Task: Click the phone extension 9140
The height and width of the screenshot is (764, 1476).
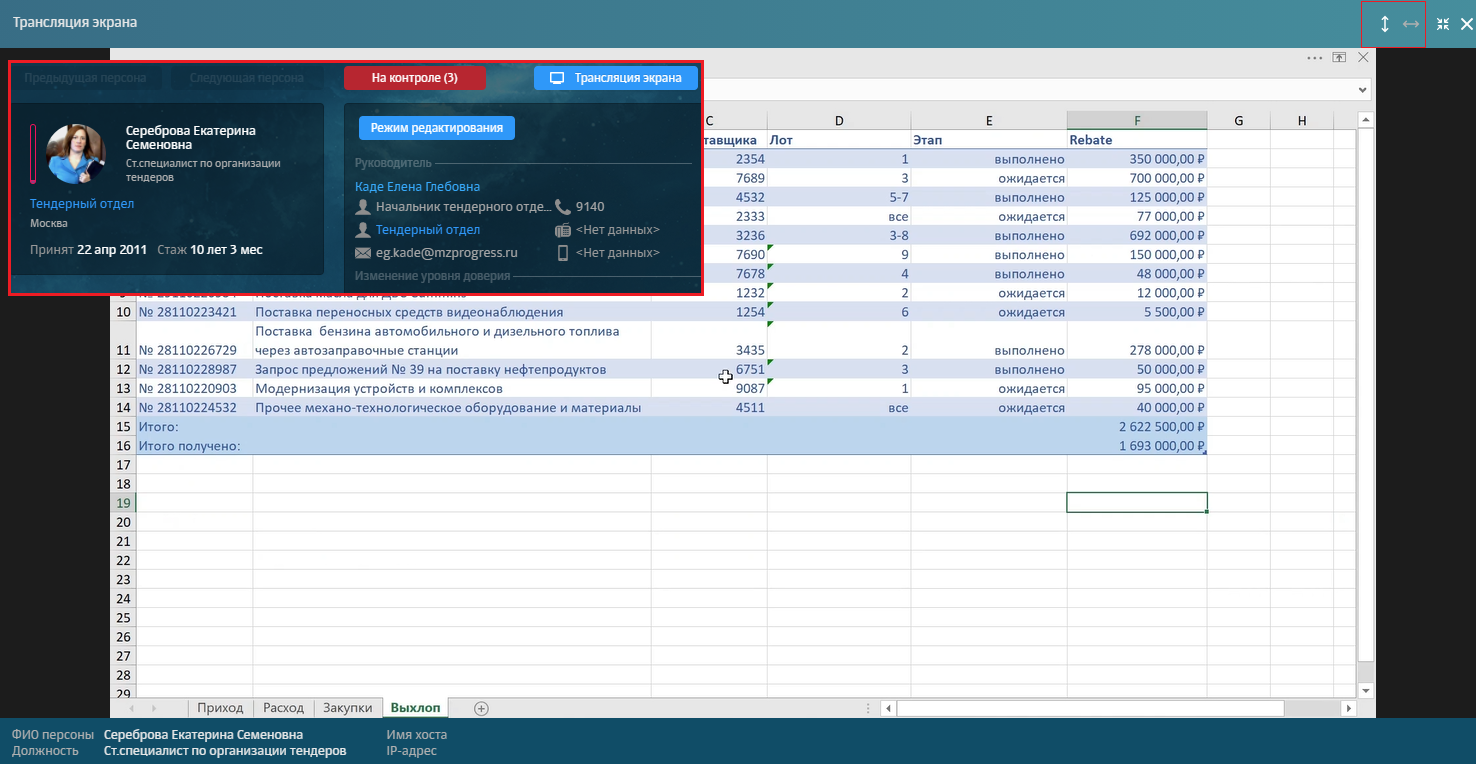Action: [x=590, y=207]
